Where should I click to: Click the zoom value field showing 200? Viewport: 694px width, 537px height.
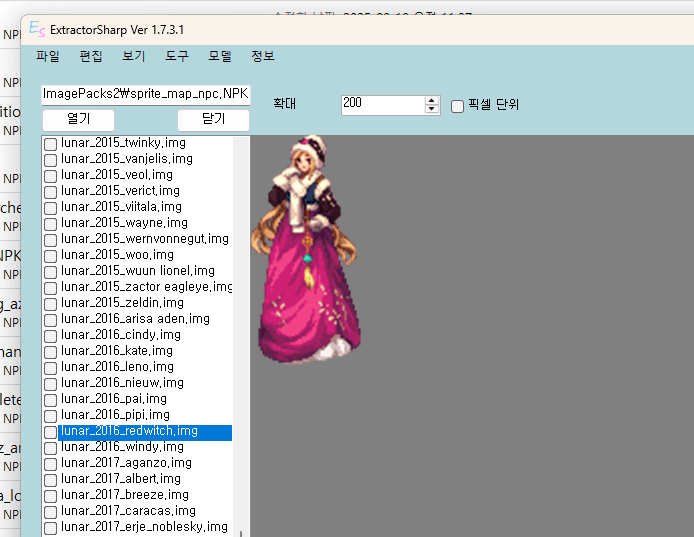click(x=381, y=104)
